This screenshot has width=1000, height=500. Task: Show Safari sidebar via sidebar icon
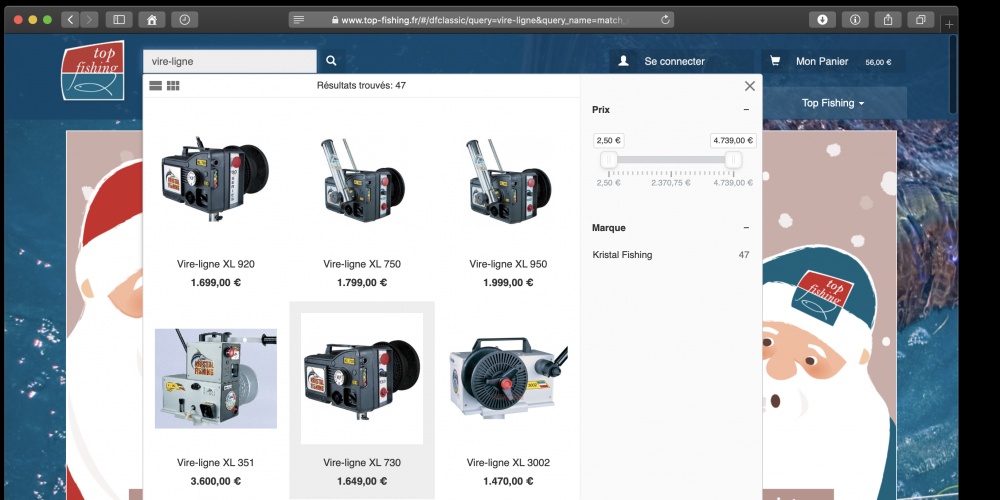coord(119,20)
